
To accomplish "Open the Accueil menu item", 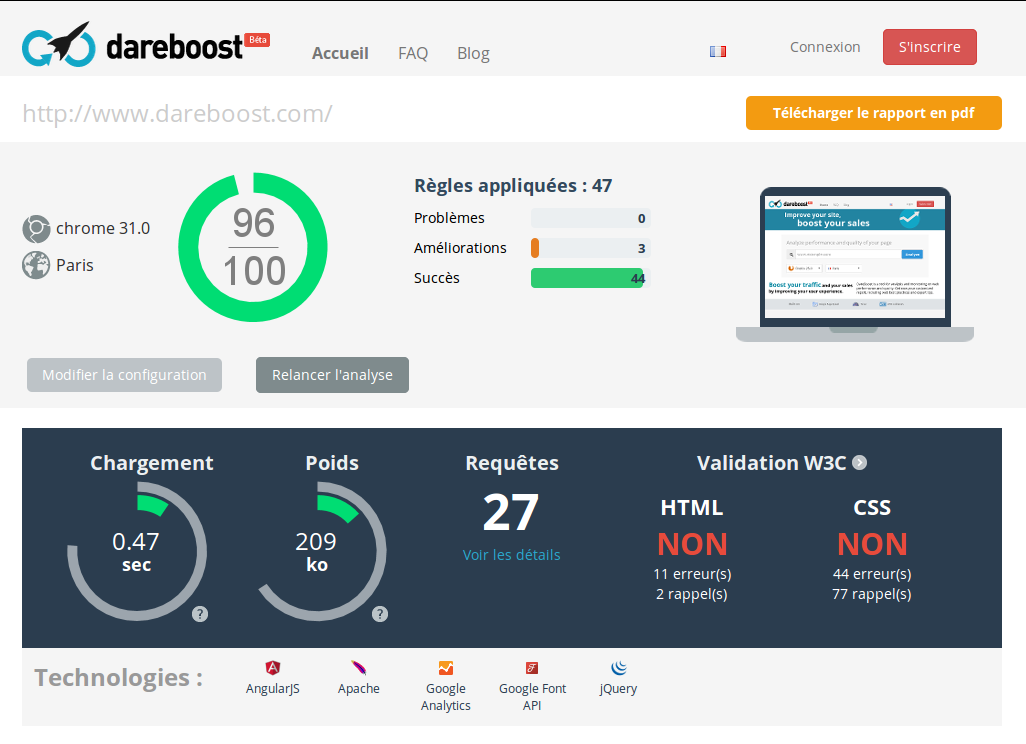I will click(x=340, y=53).
